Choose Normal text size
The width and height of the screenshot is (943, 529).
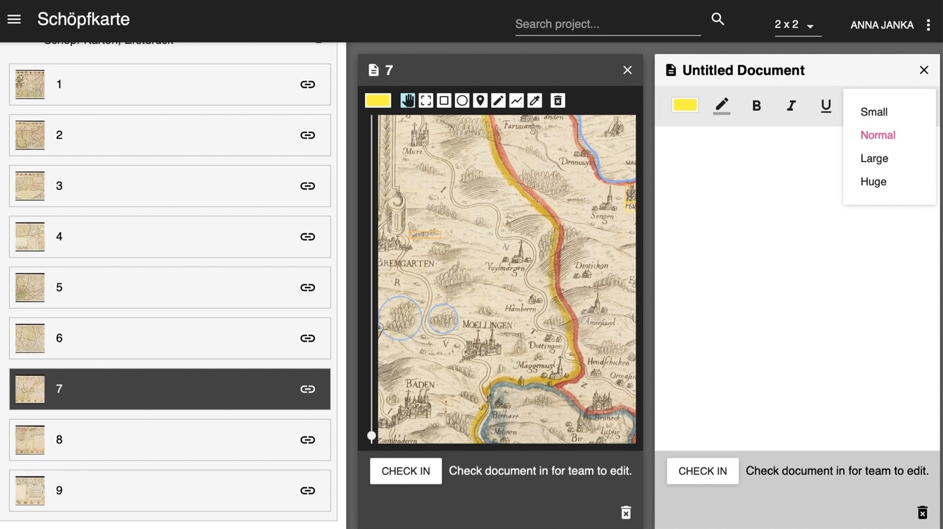click(877, 135)
